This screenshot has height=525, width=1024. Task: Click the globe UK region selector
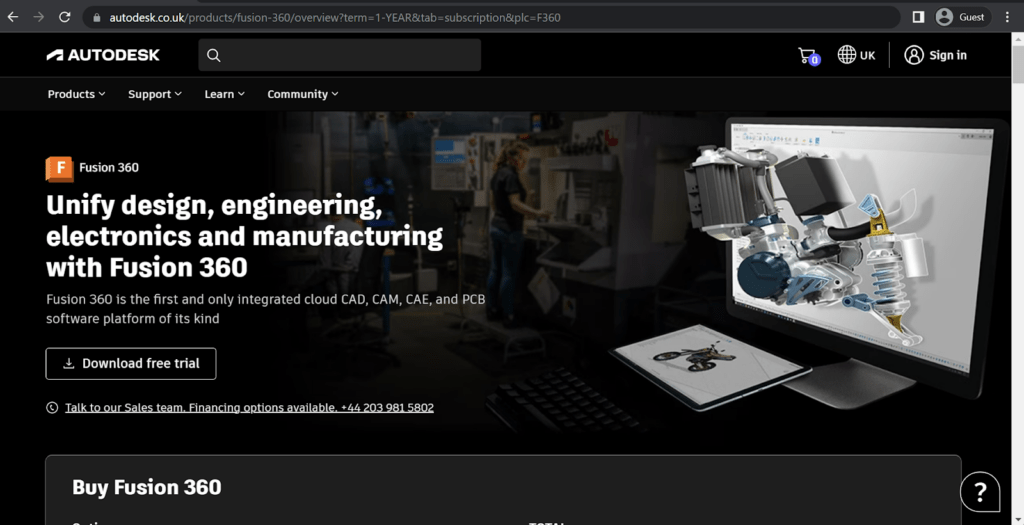coord(856,55)
